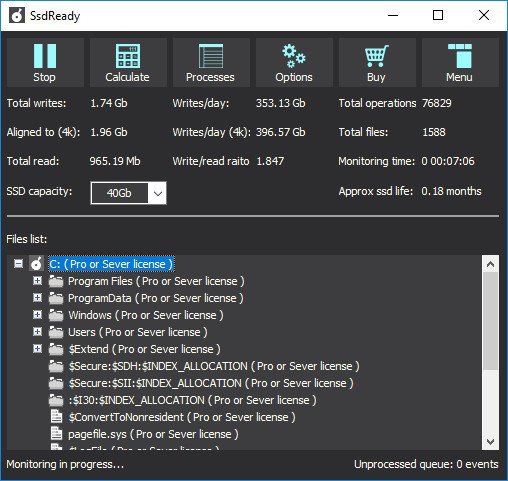This screenshot has width=508, height=481.
Task: Select the $ConvertToNonresident file entry
Action: pyautogui.click(x=182, y=417)
